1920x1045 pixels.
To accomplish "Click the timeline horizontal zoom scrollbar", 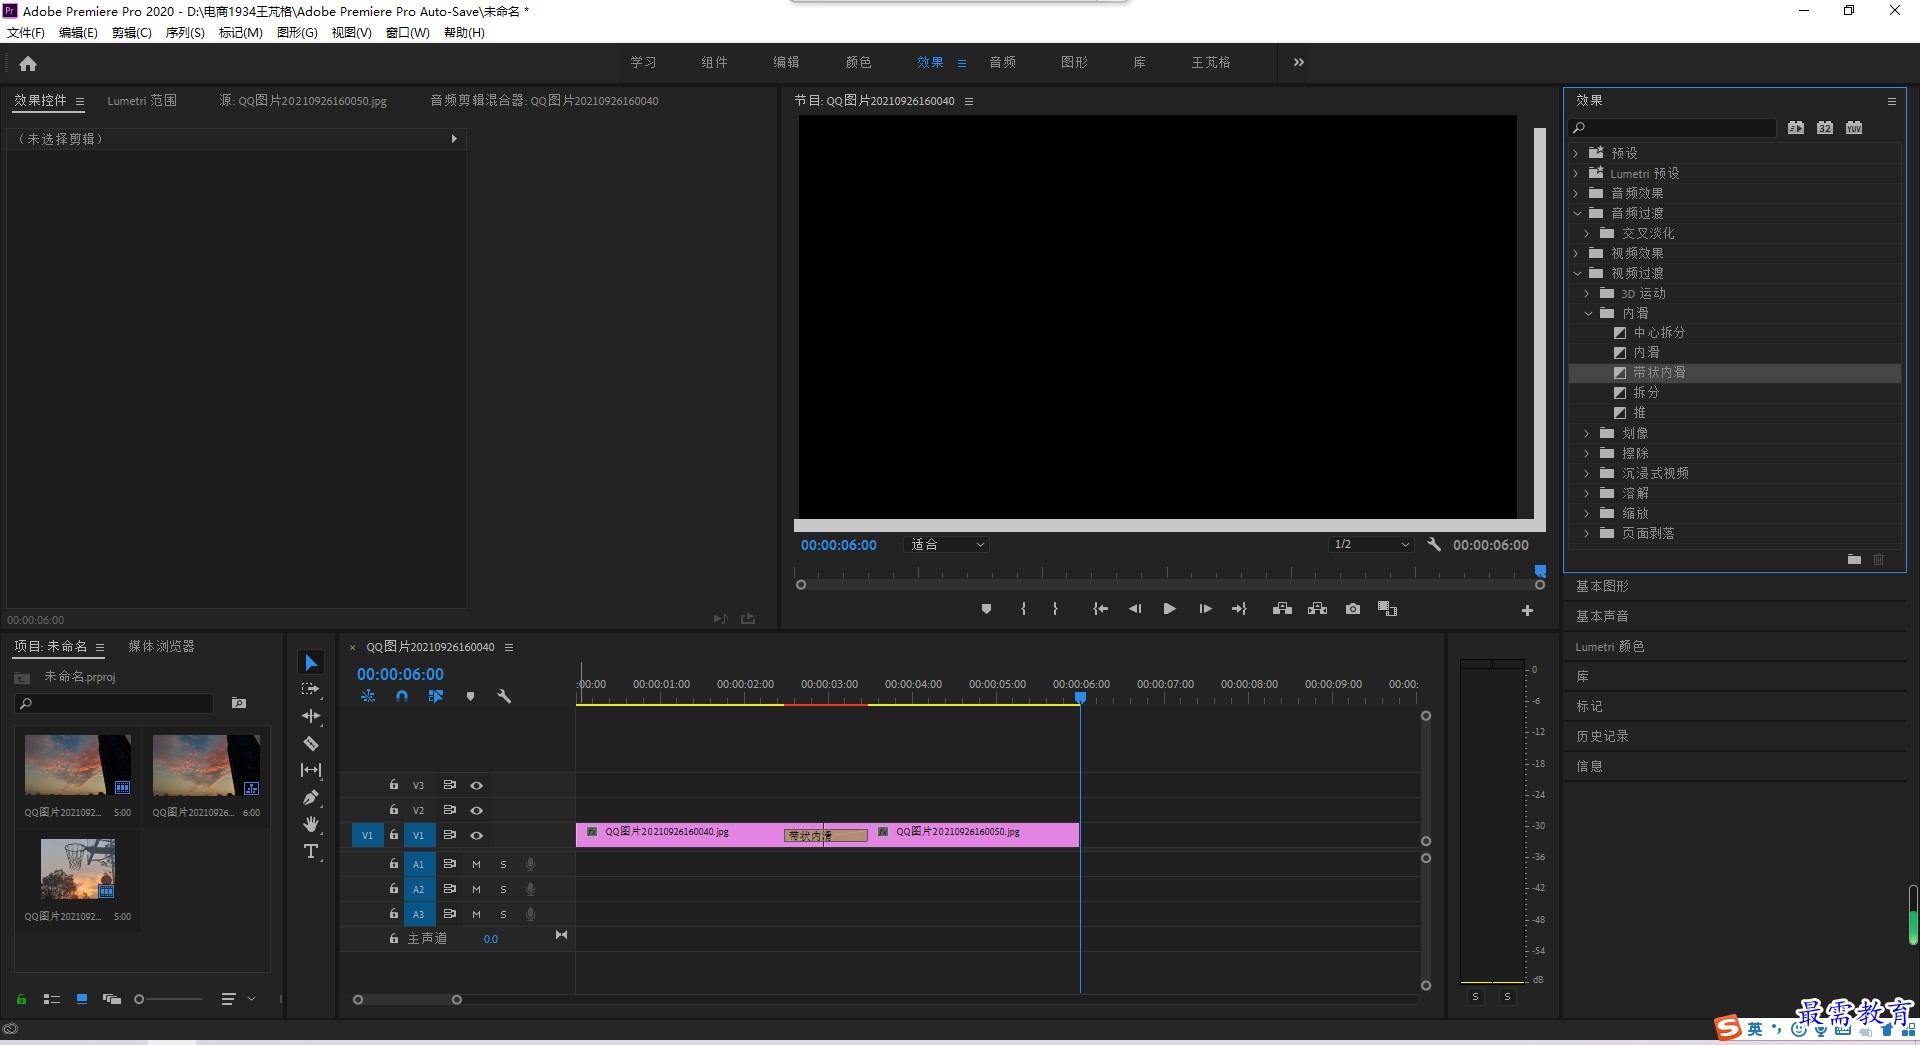I will (407, 1000).
